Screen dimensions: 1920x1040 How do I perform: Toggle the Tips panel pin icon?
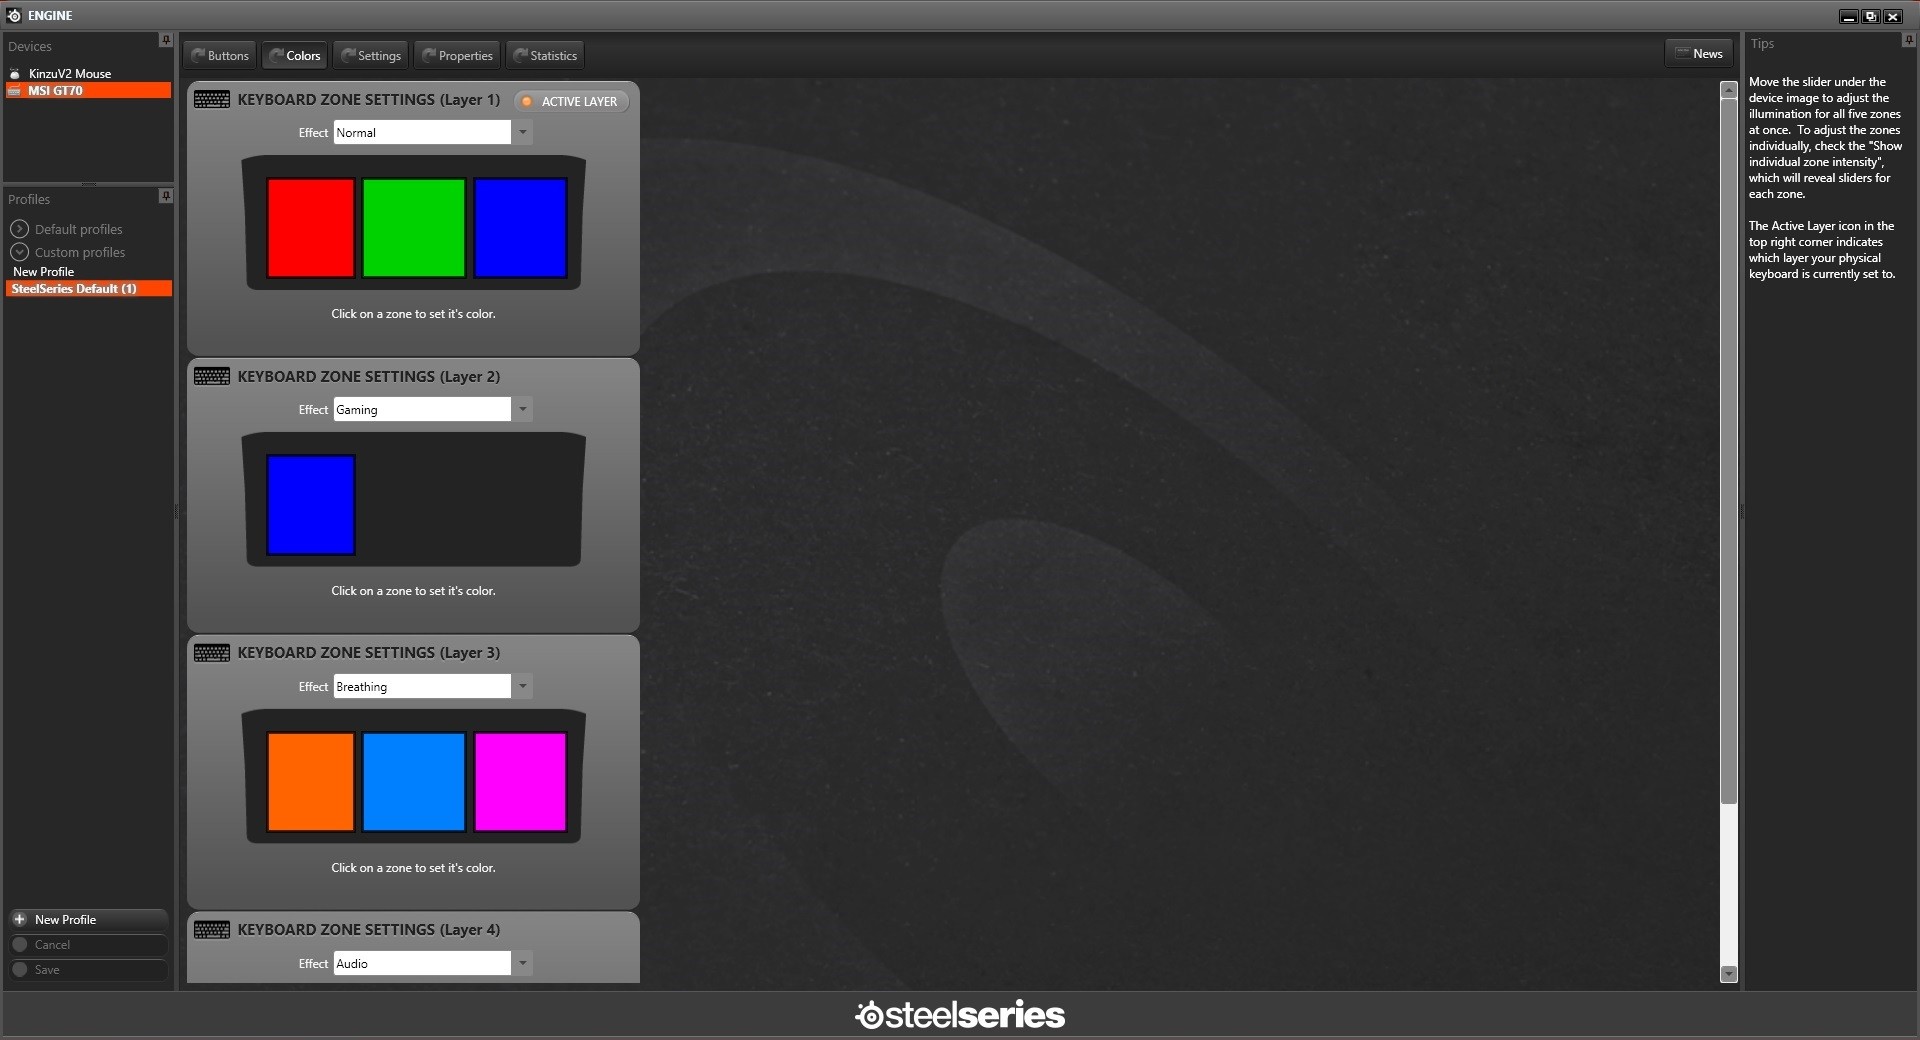(1908, 40)
